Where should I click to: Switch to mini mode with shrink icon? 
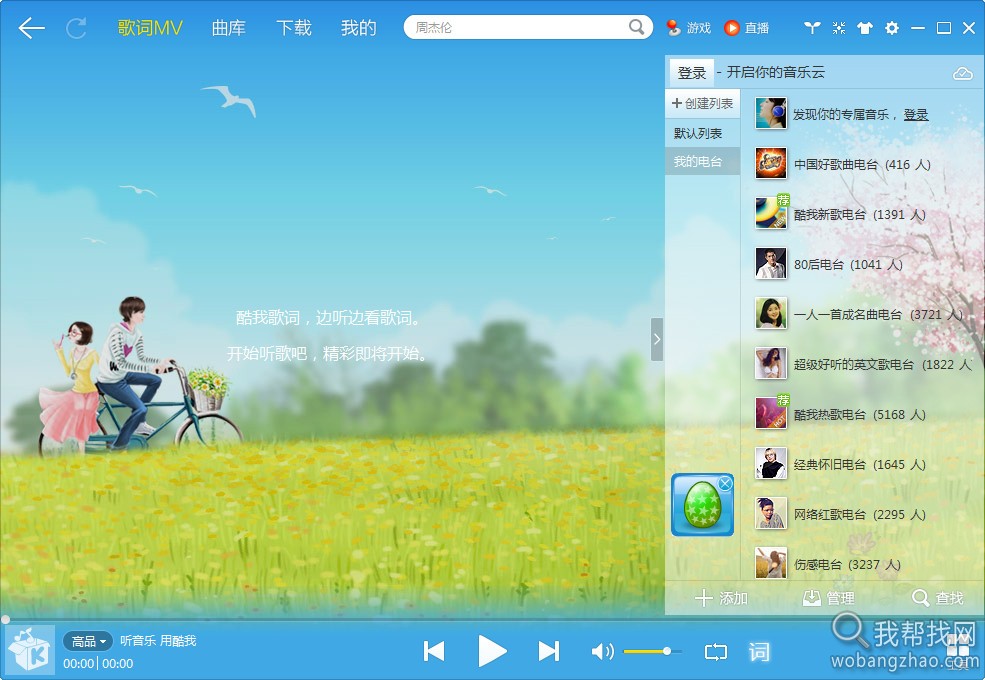click(x=839, y=28)
